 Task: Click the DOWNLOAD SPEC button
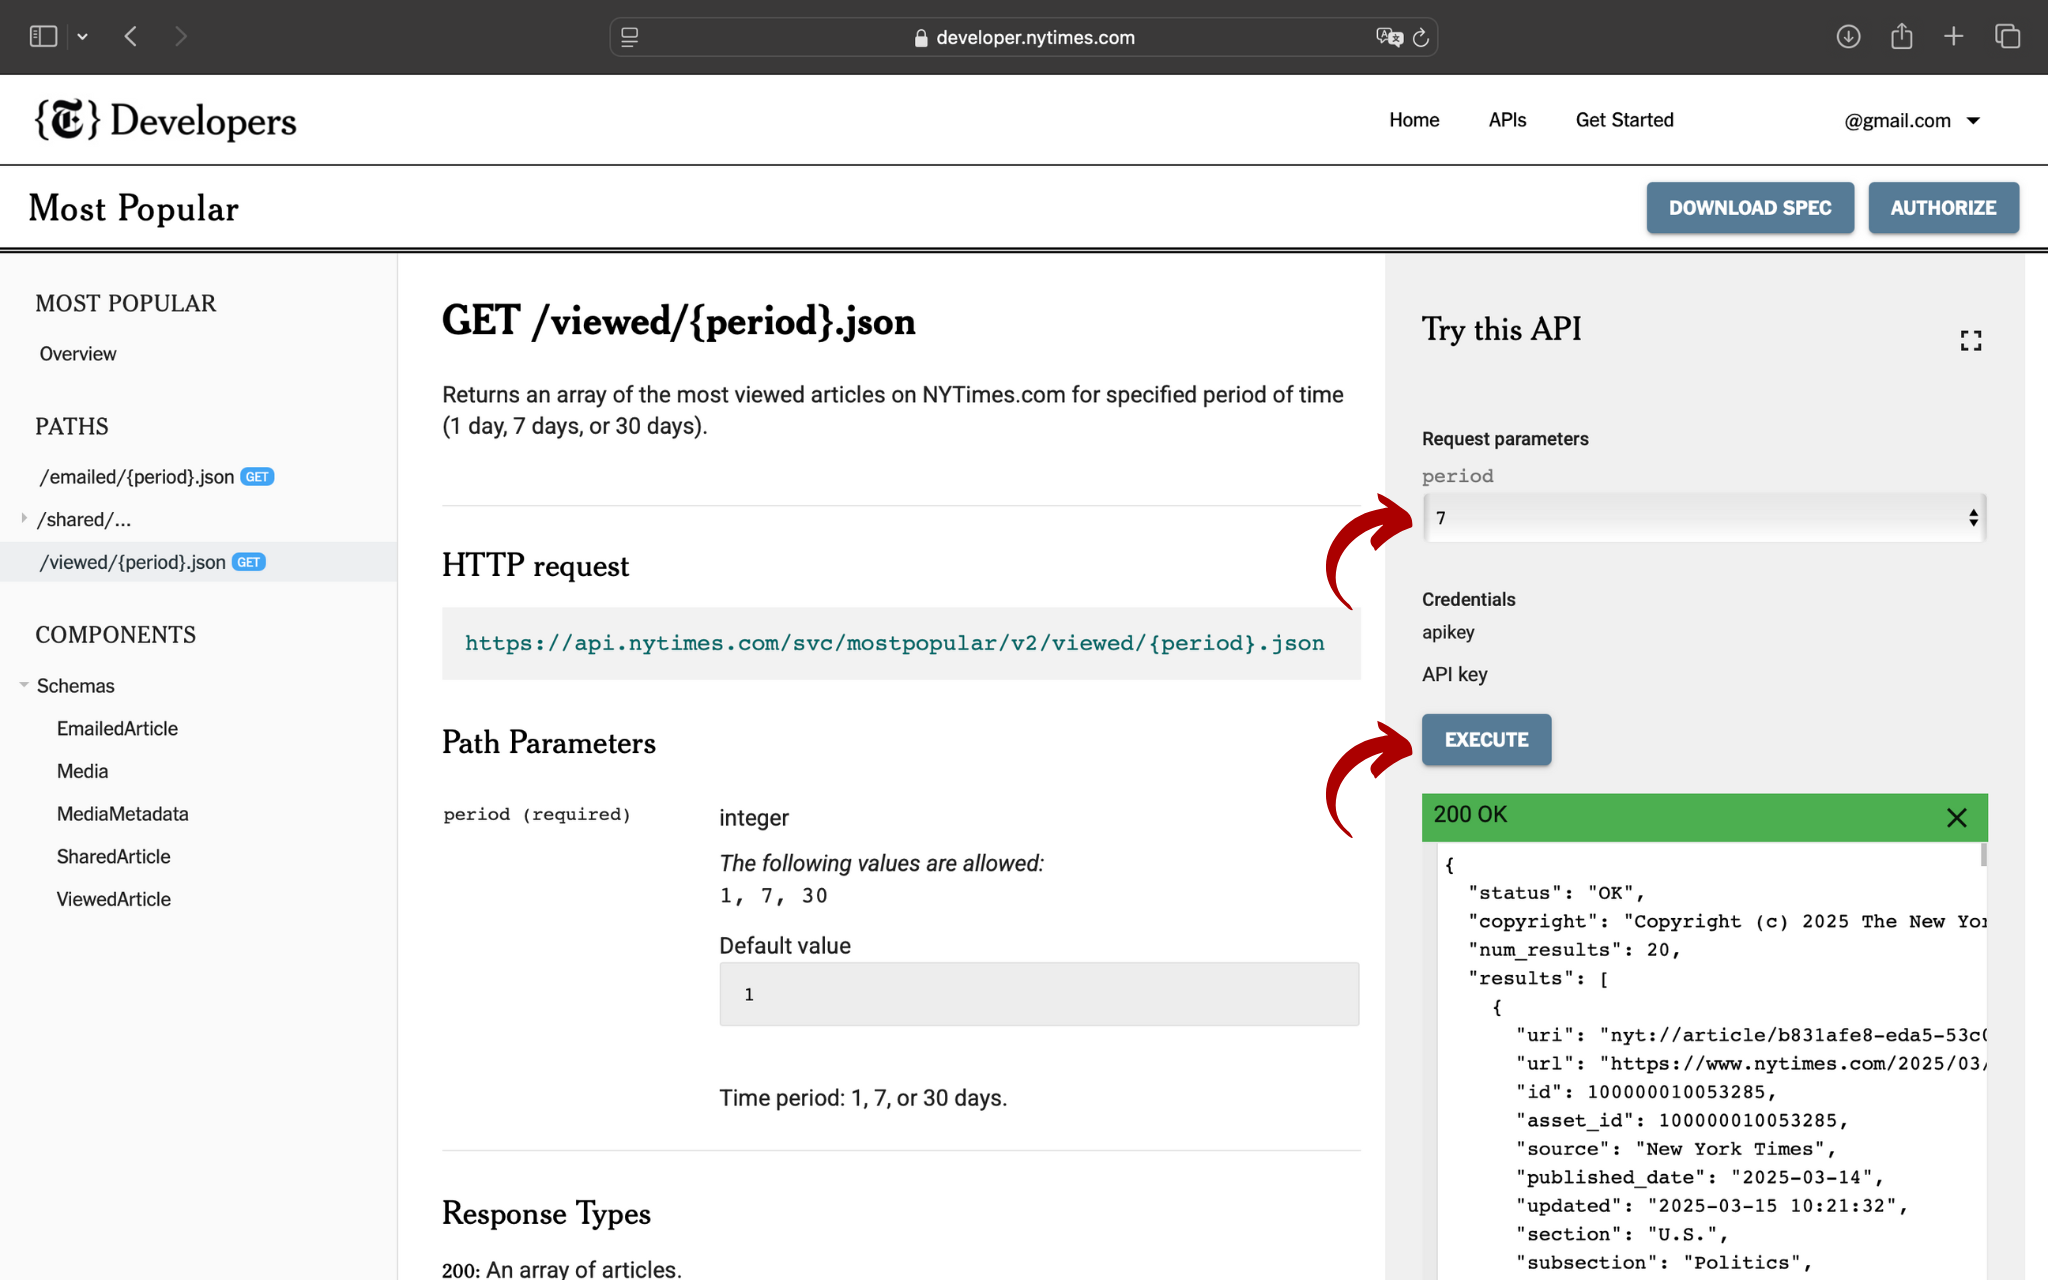coord(1750,208)
